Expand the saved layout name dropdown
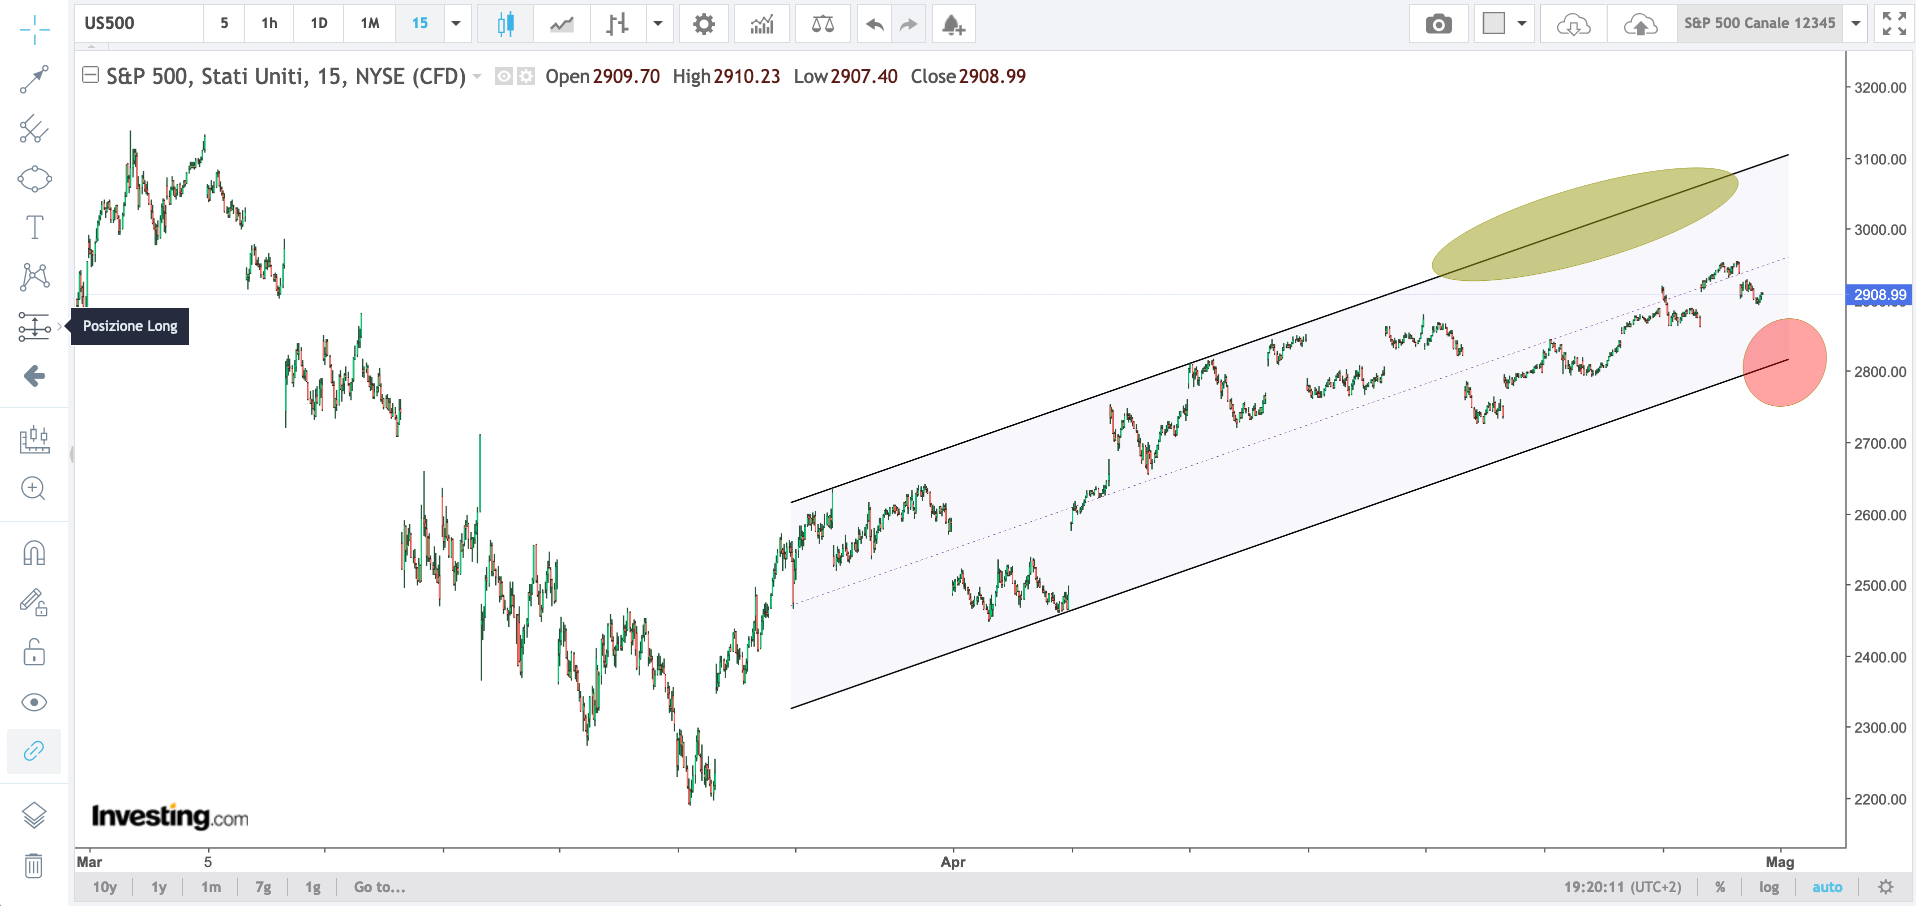The height and width of the screenshot is (906, 1916). coord(1856,23)
